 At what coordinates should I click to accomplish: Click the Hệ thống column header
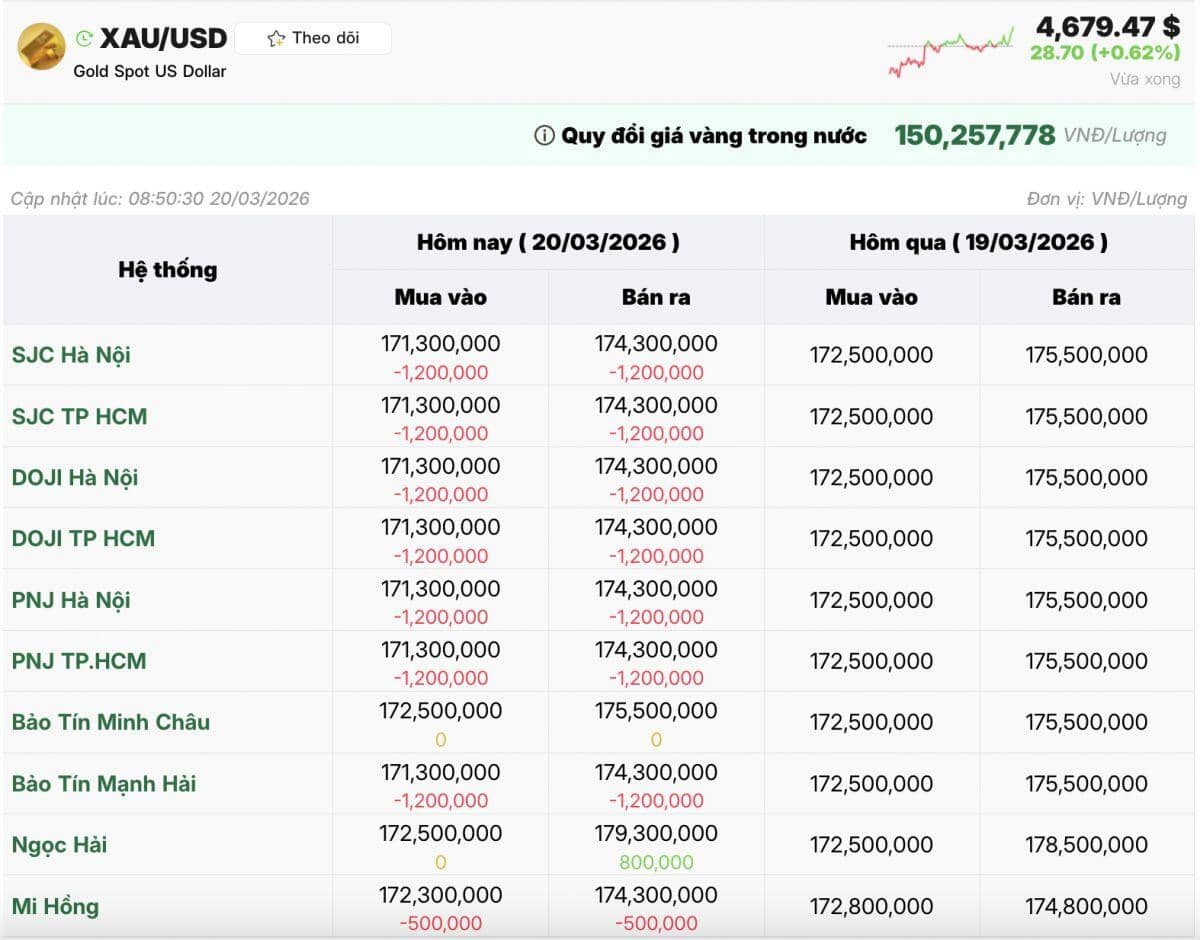[168, 270]
